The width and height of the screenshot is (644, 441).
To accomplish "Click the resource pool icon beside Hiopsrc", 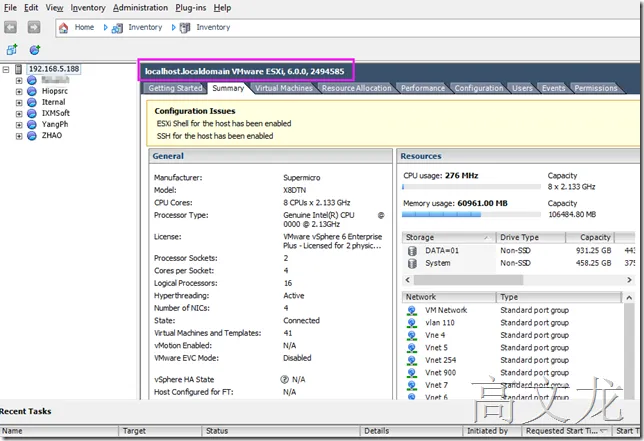I will (x=32, y=91).
